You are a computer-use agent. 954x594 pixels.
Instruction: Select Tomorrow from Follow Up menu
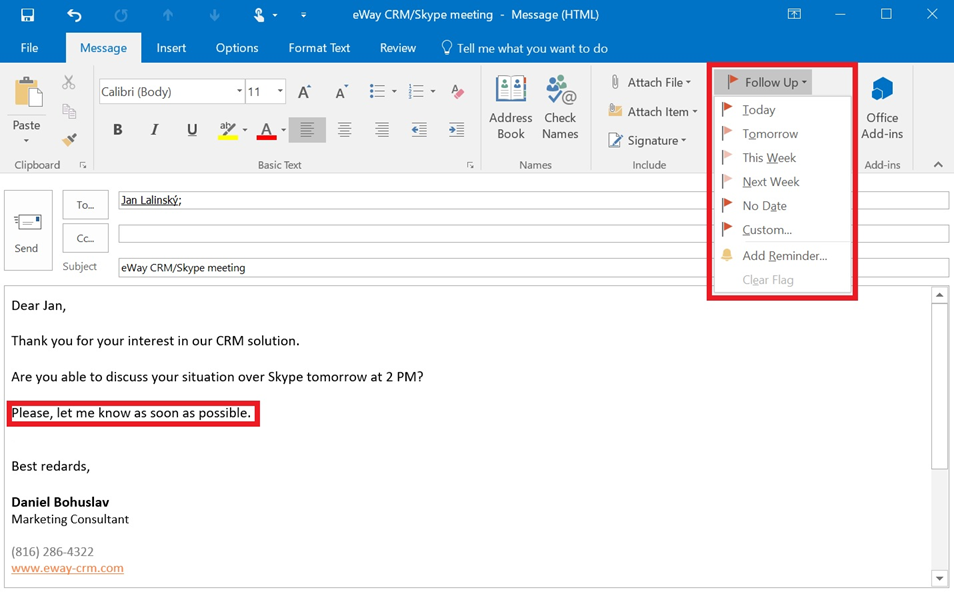point(770,134)
